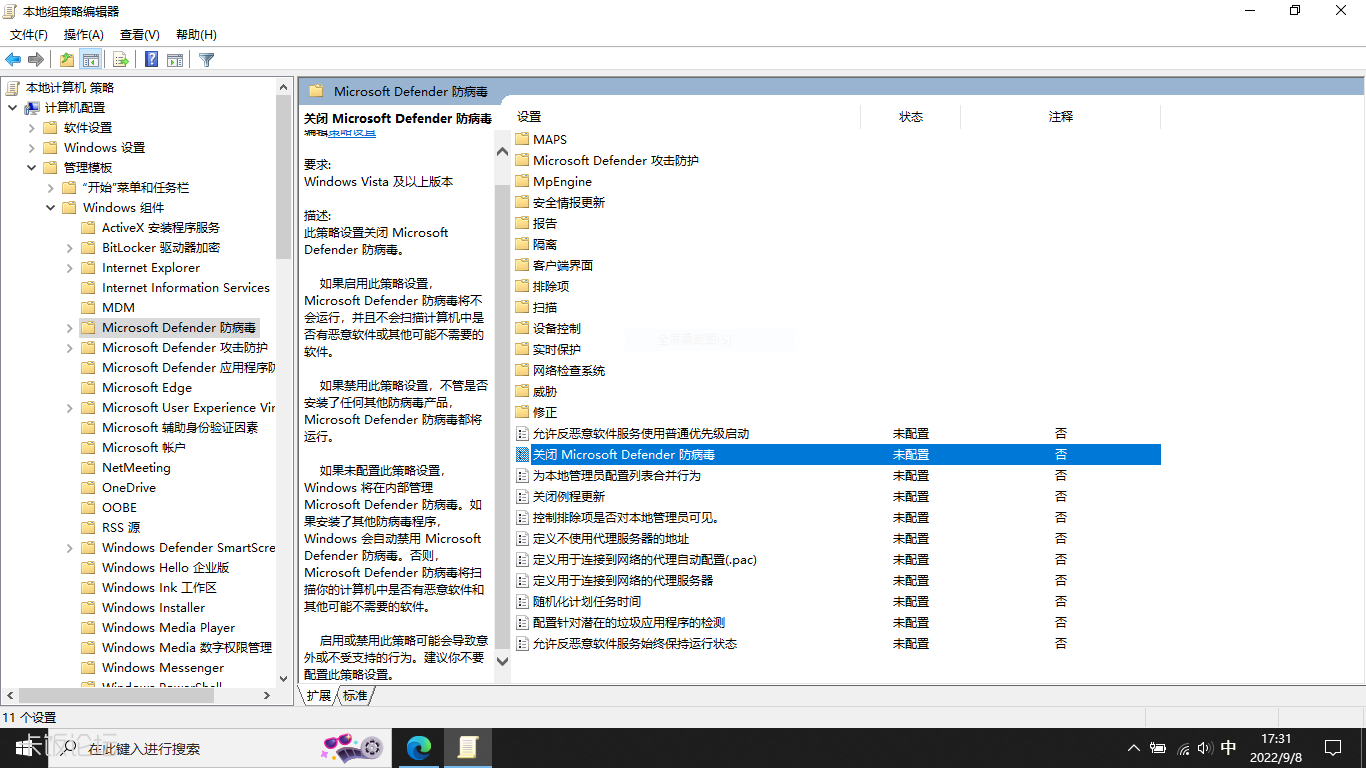Screen dimensions: 1366x768
Task: Collapse the Windows 组件 tree node
Action: [x=51, y=208]
